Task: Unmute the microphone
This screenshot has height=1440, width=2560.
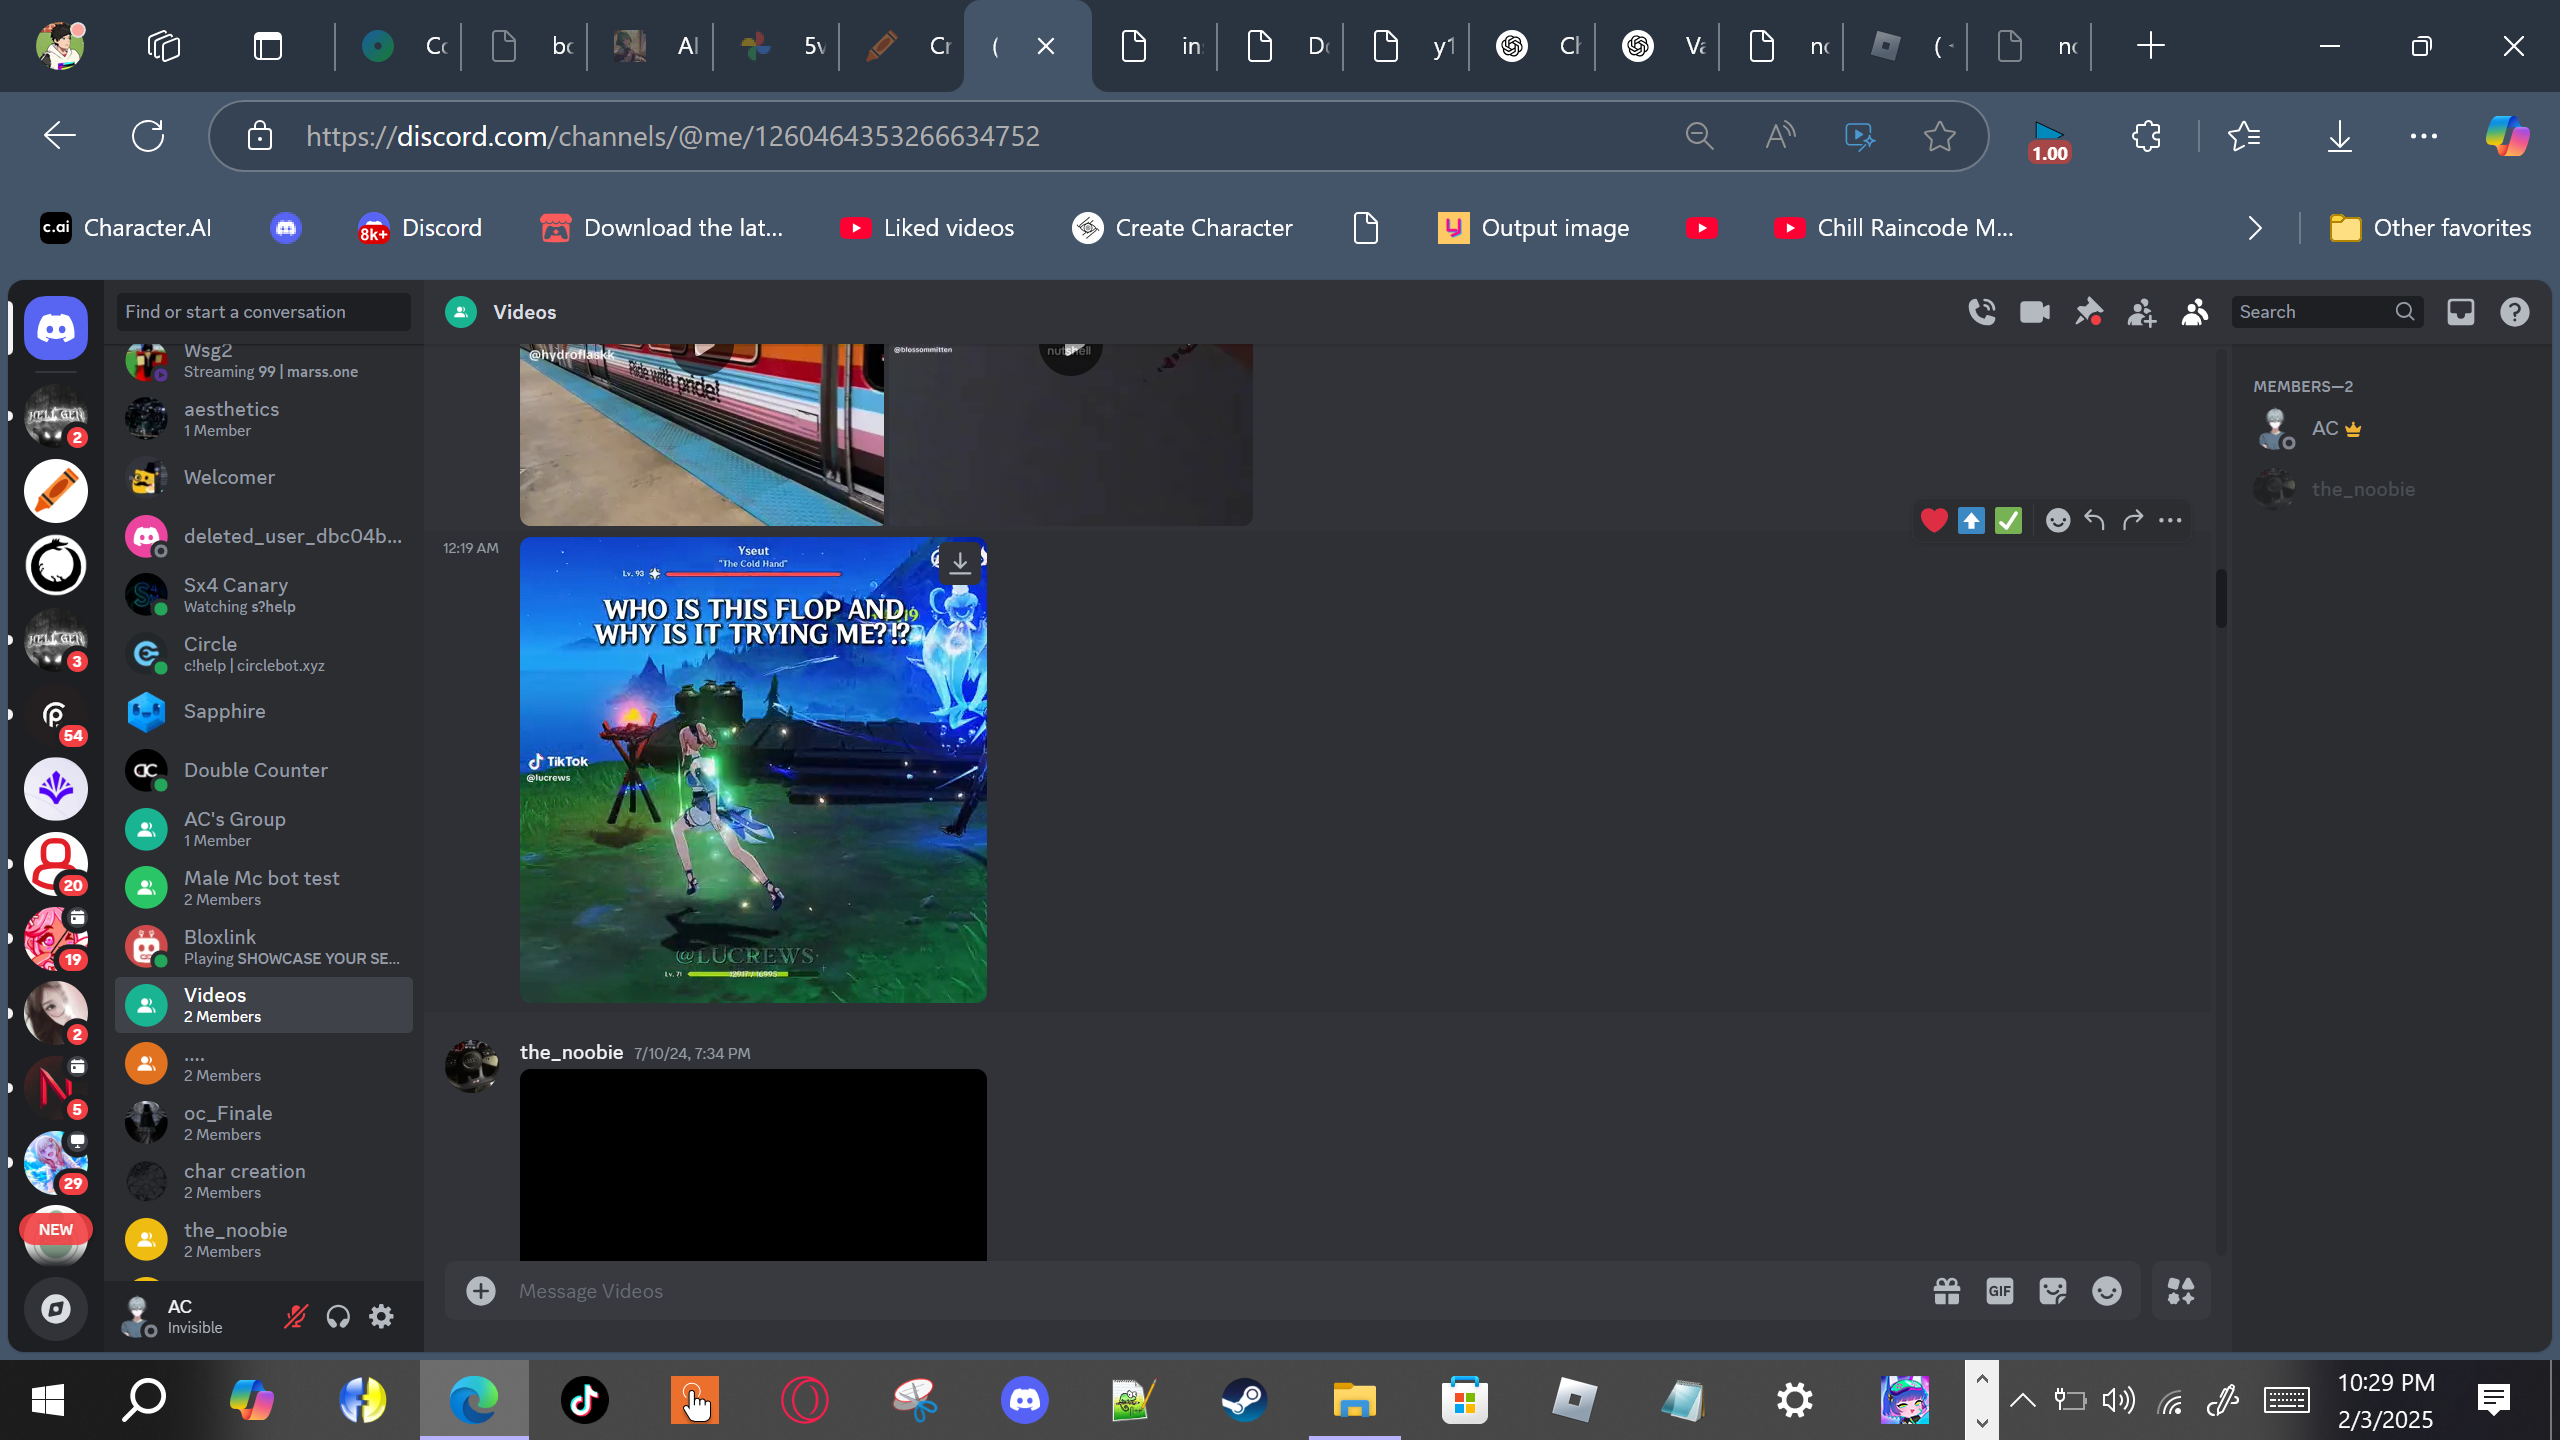Action: click(x=295, y=1316)
